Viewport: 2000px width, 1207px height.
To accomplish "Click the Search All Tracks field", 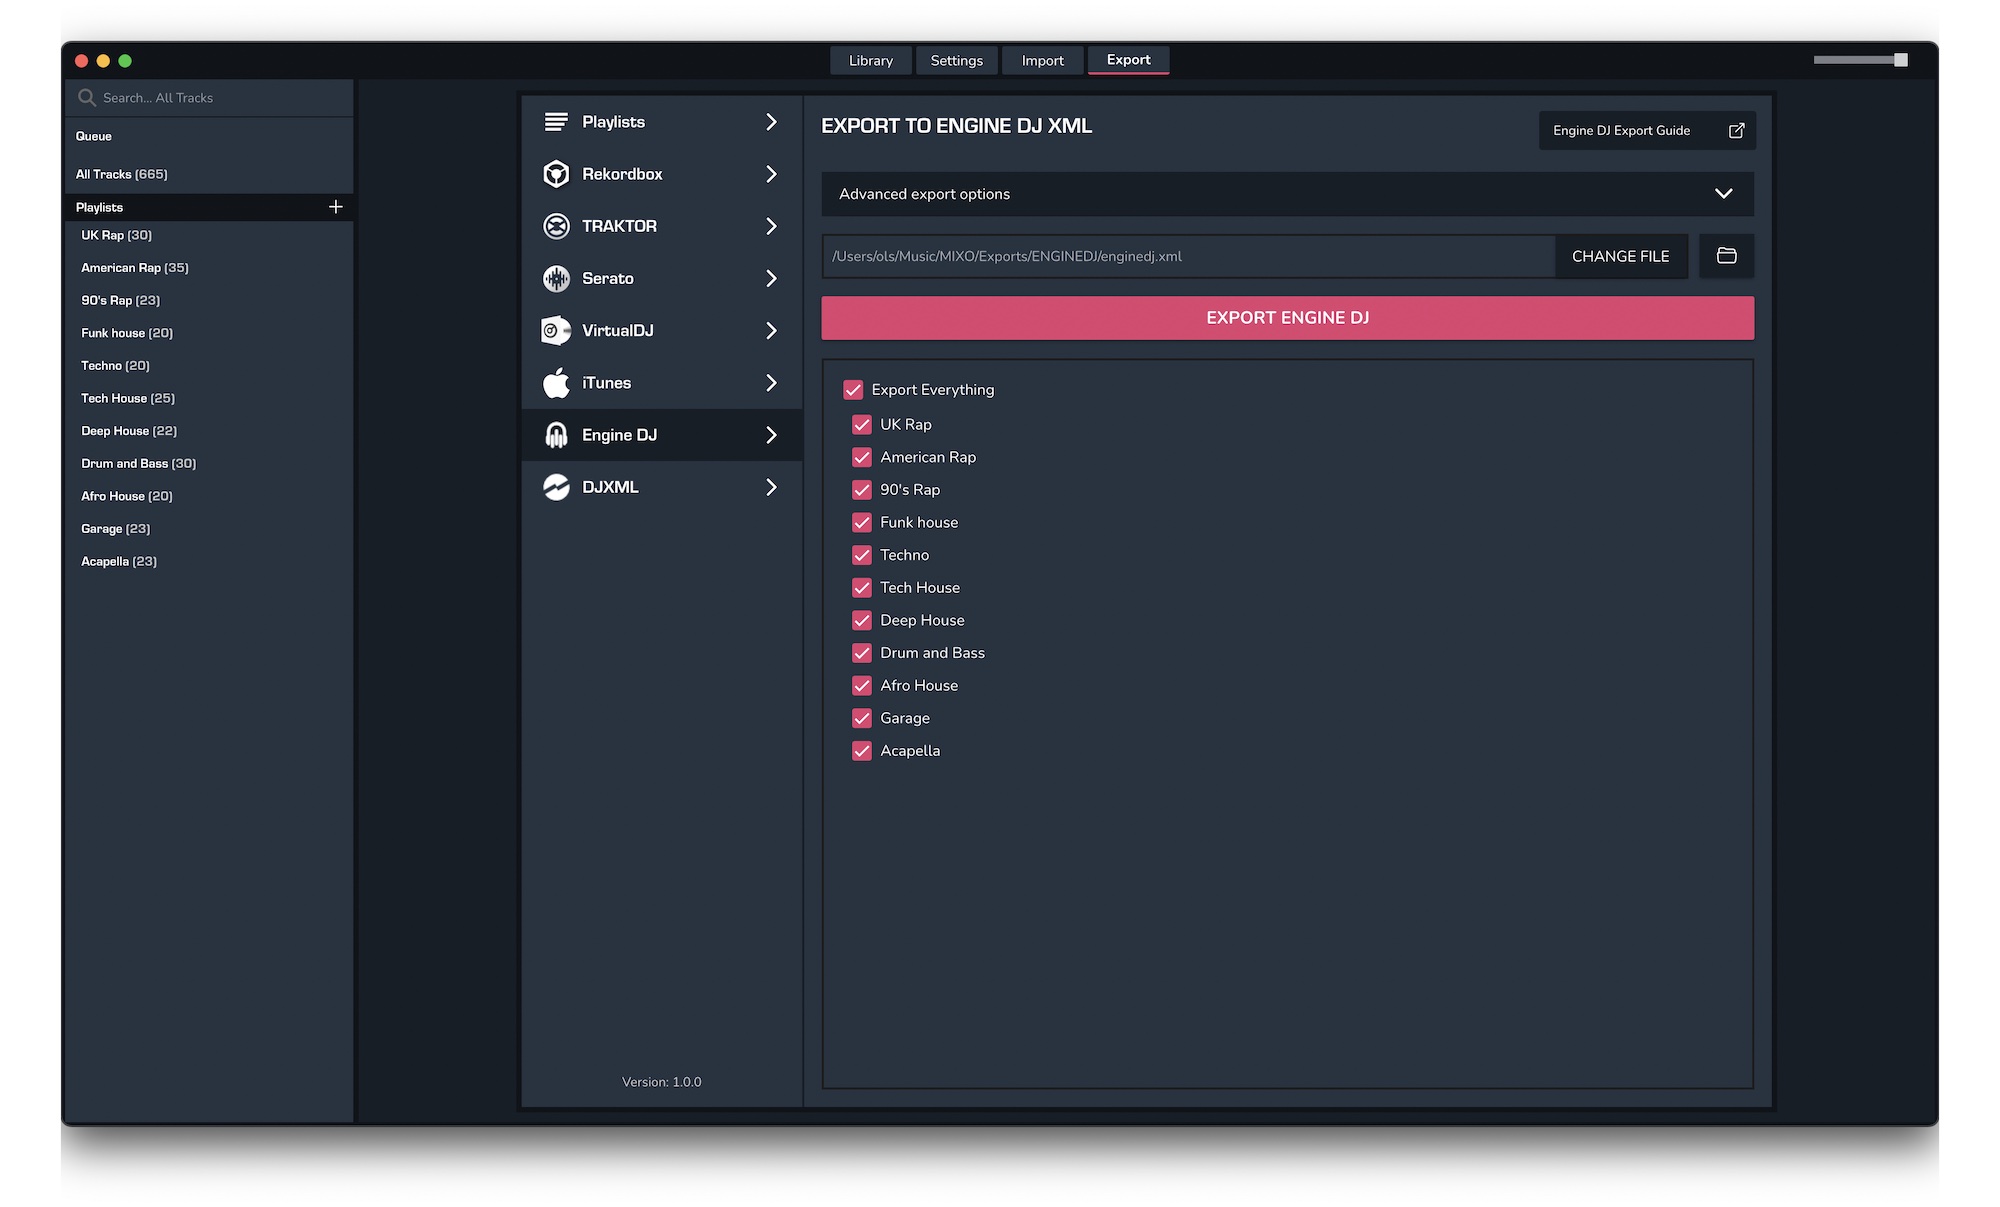I will pyautogui.click(x=210, y=98).
